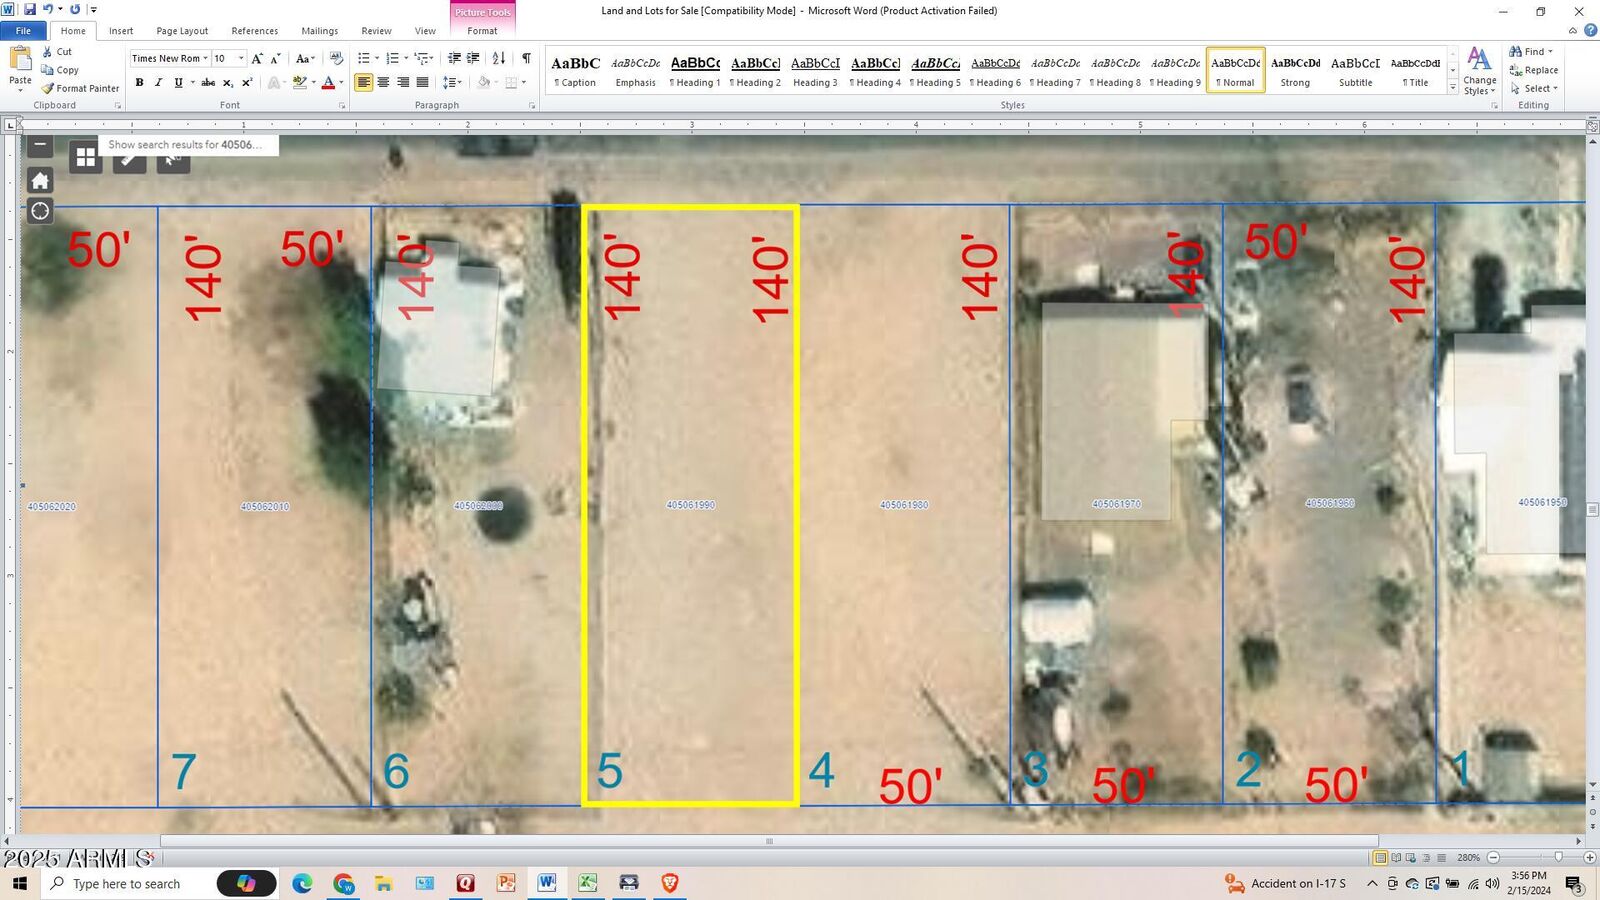Image resolution: width=1600 pixels, height=900 pixels.
Task: Toggle Show/Hide paragraph marks
Action: pos(524,58)
